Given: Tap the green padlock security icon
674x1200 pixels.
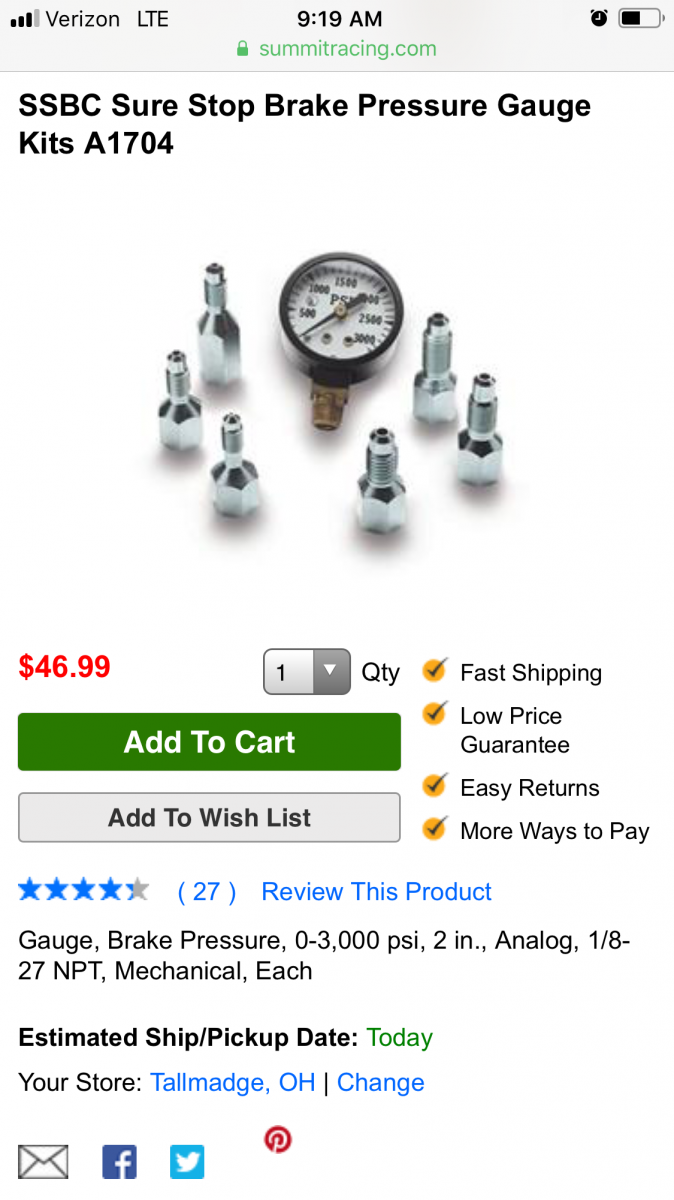Looking at the screenshot, I should [x=242, y=49].
